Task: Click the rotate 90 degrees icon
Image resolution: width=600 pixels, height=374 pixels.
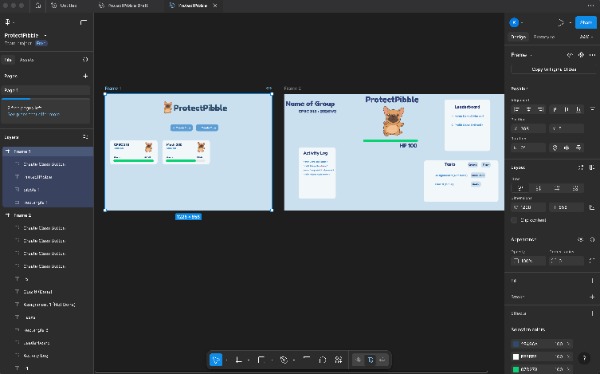Action: [x=554, y=147]
